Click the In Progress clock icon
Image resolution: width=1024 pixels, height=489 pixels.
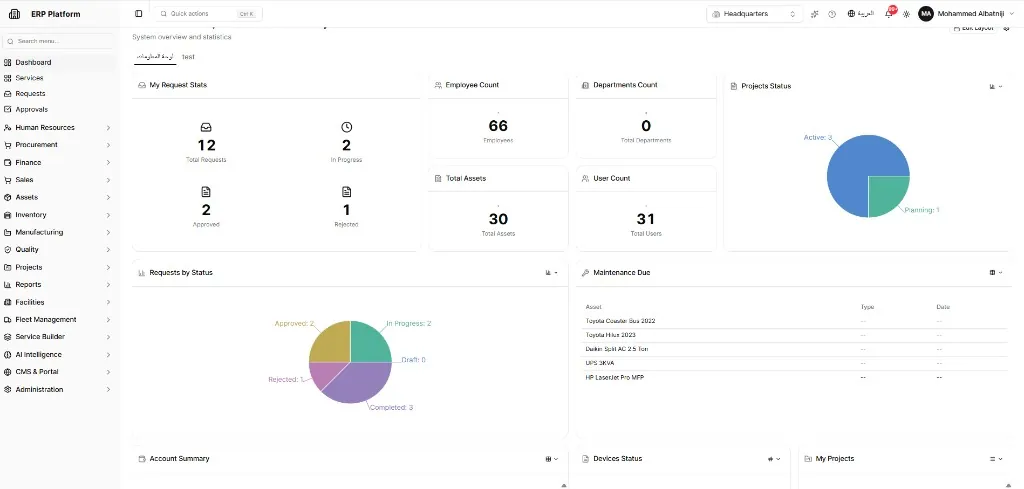346,127
